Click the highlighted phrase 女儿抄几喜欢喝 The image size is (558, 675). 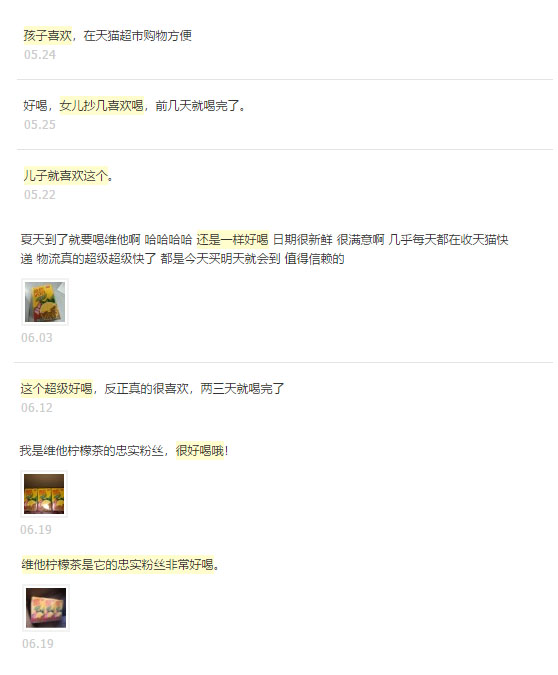(101, 105)
